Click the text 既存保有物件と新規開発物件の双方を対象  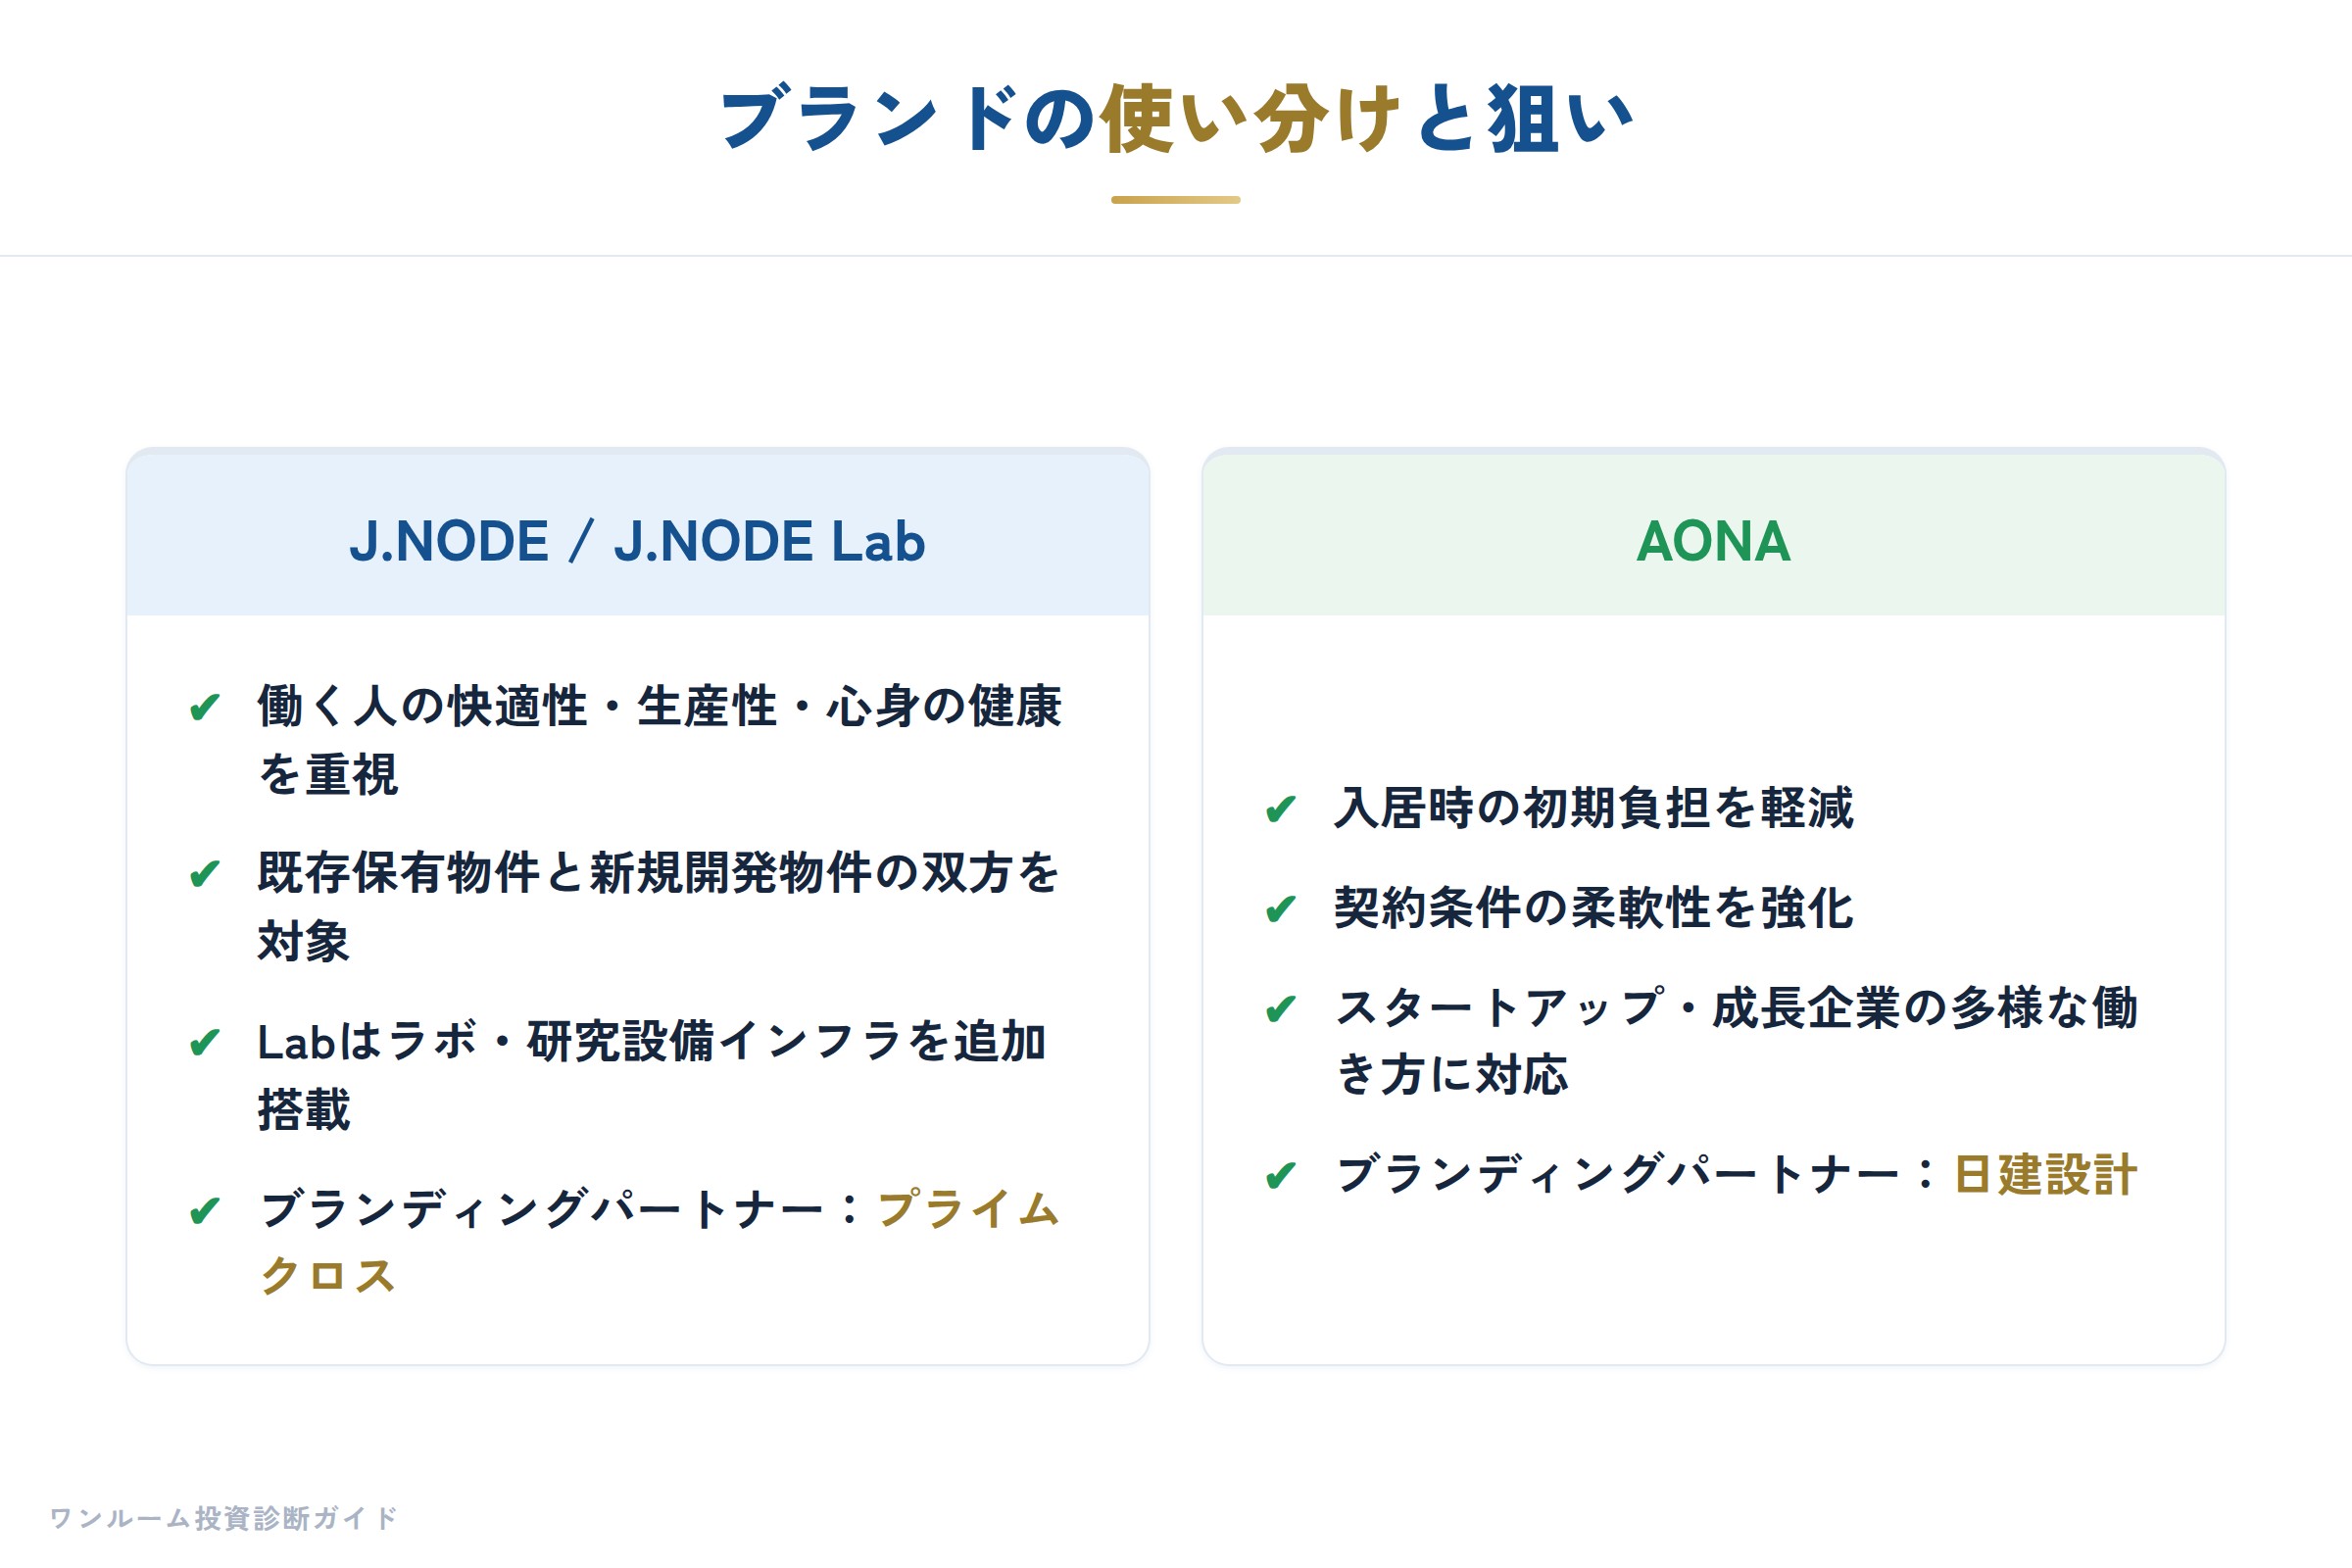(658, 907)
